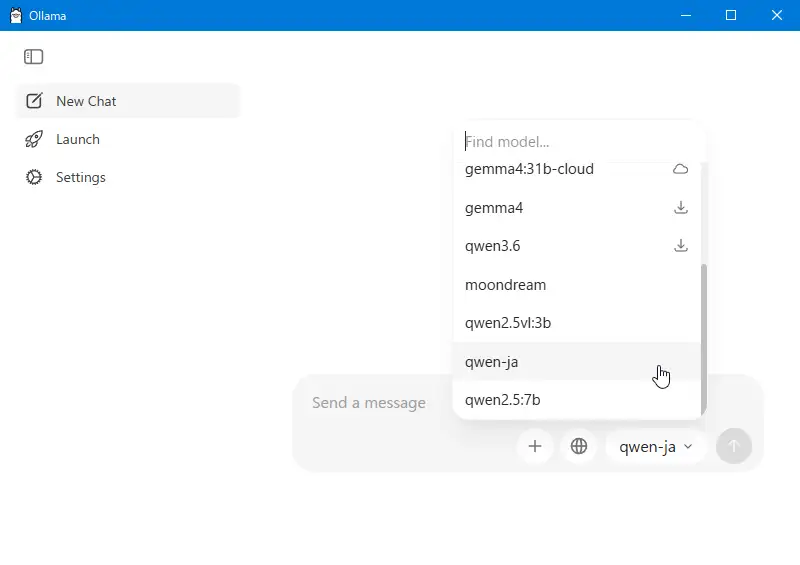Image resolution: width=800 pixels, height=565 pixels.
Task: Close the Ollama window
Action: tap(777, 15)
